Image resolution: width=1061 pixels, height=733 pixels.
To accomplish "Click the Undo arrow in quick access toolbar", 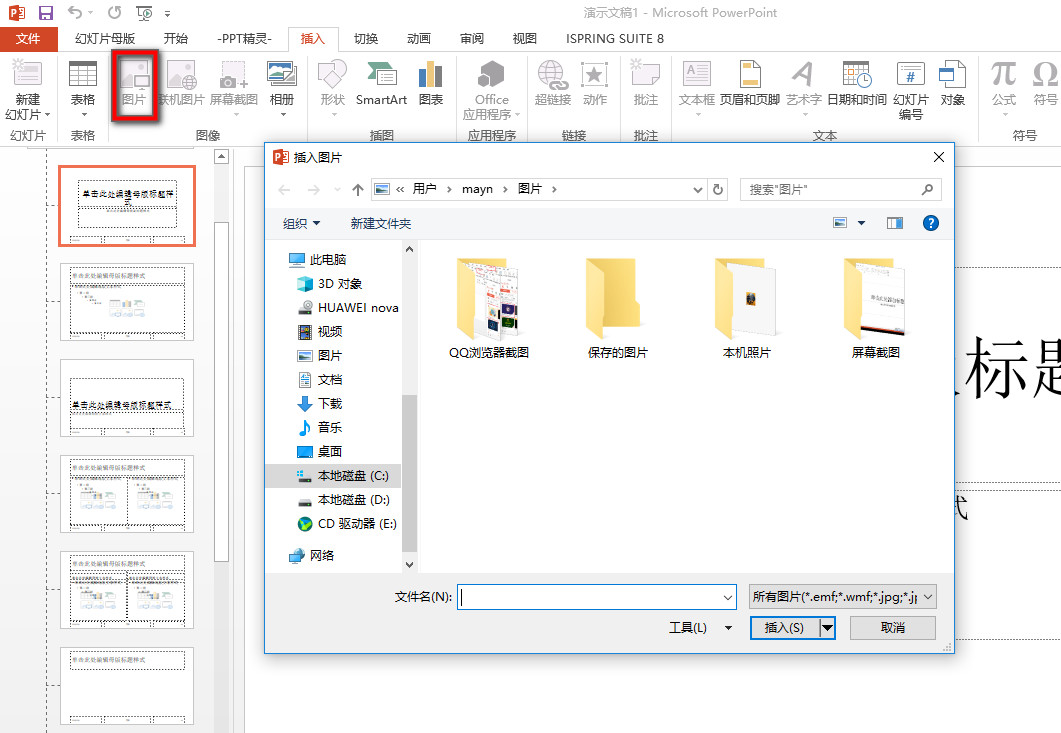I will 74,13.
